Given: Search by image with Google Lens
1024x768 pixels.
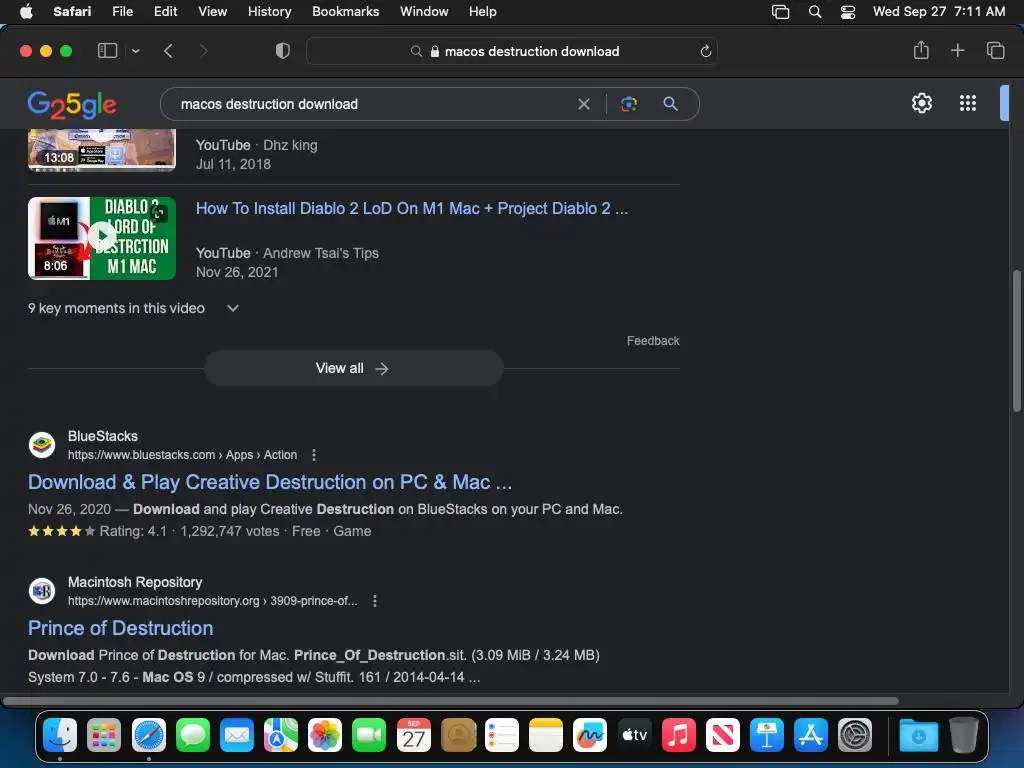Looking at the screenshot, I should pos(628,104).
